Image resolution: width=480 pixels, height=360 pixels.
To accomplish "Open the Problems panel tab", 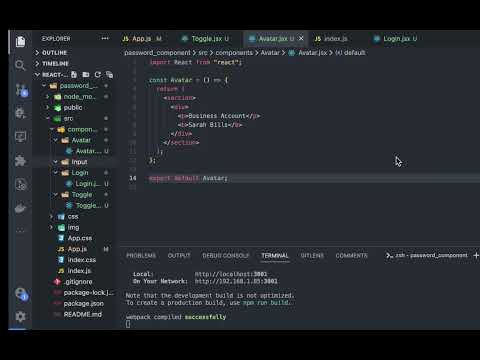I will point(141,256).
